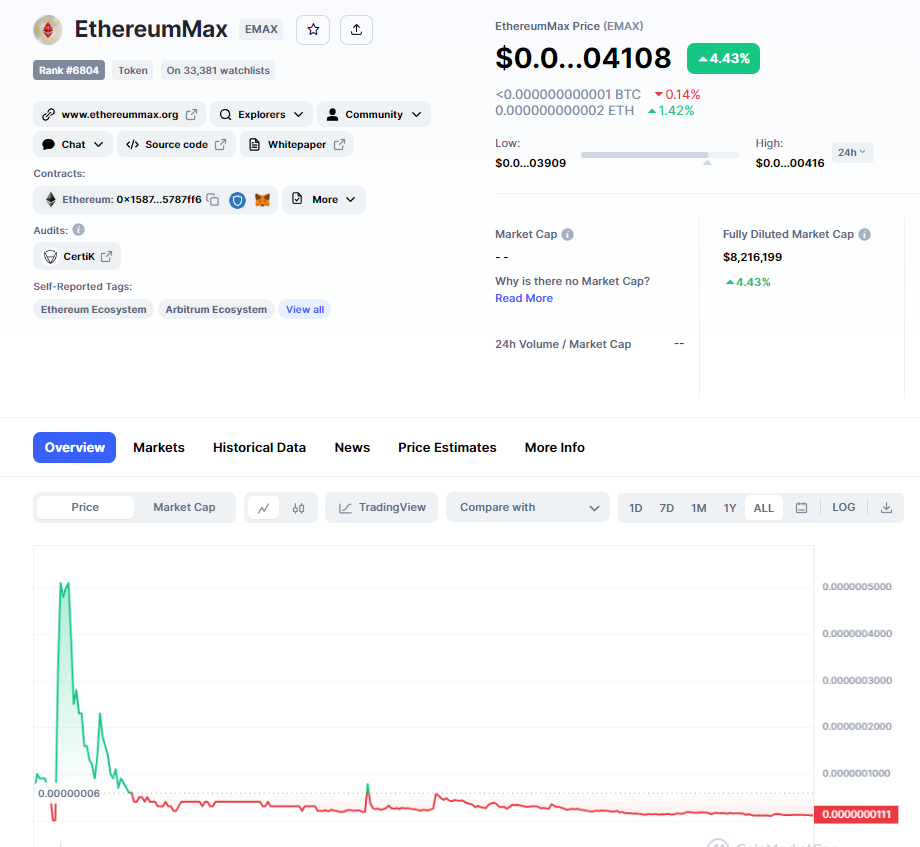Click the Market Cap info icon
This screenshot has width=920, height=847.
coord(567,235)
